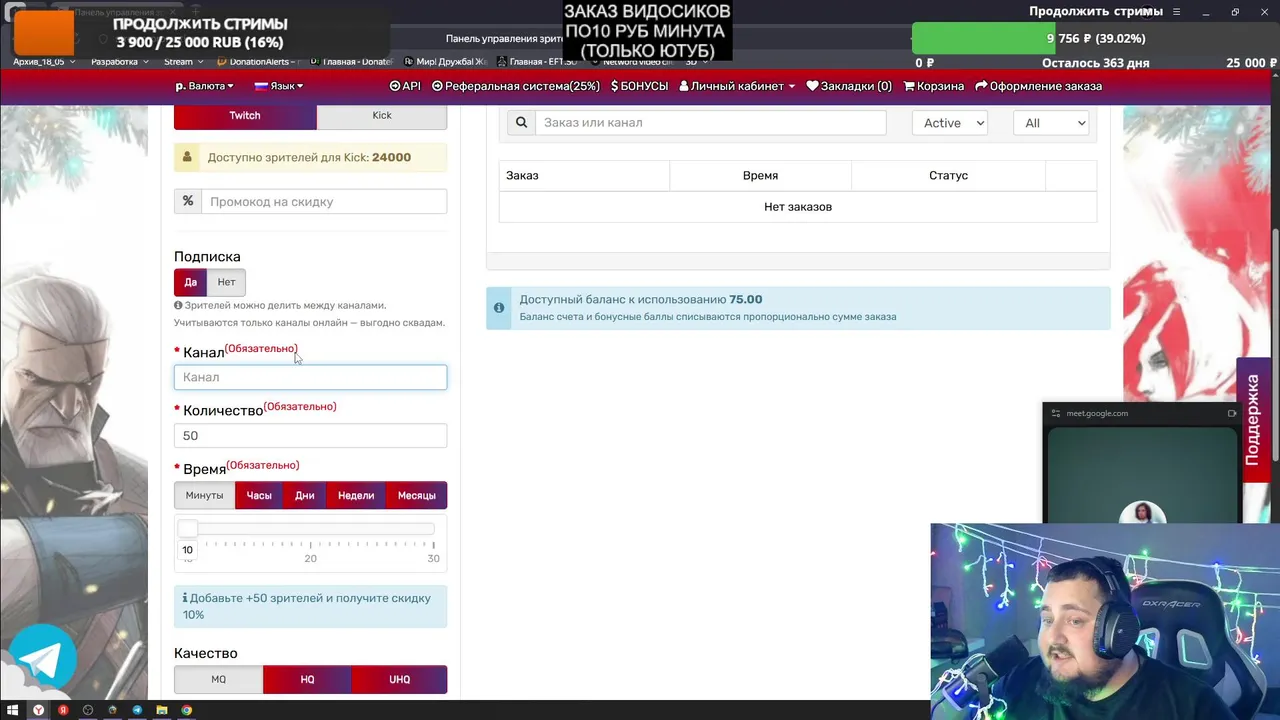The height and width of the screenshot is (720, 1280).
Task: Open the red Yandex taskbar icon
Action: click(x=63, y=710)
